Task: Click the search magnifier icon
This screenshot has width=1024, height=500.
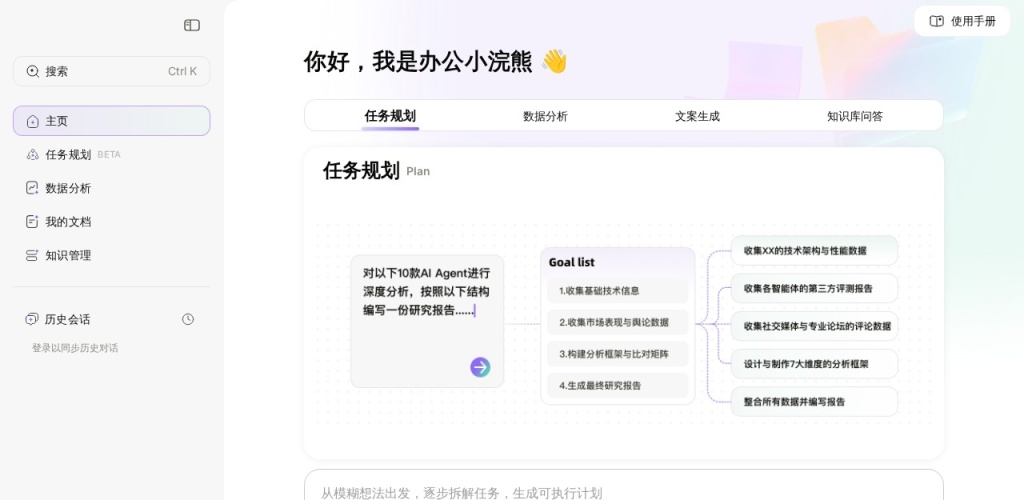Action: click(x=33, y=71)
